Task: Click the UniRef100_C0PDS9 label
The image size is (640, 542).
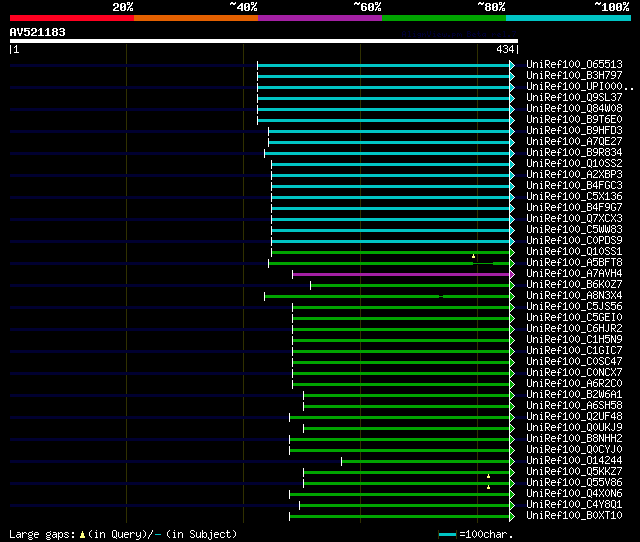Action: tap(574, 241)
